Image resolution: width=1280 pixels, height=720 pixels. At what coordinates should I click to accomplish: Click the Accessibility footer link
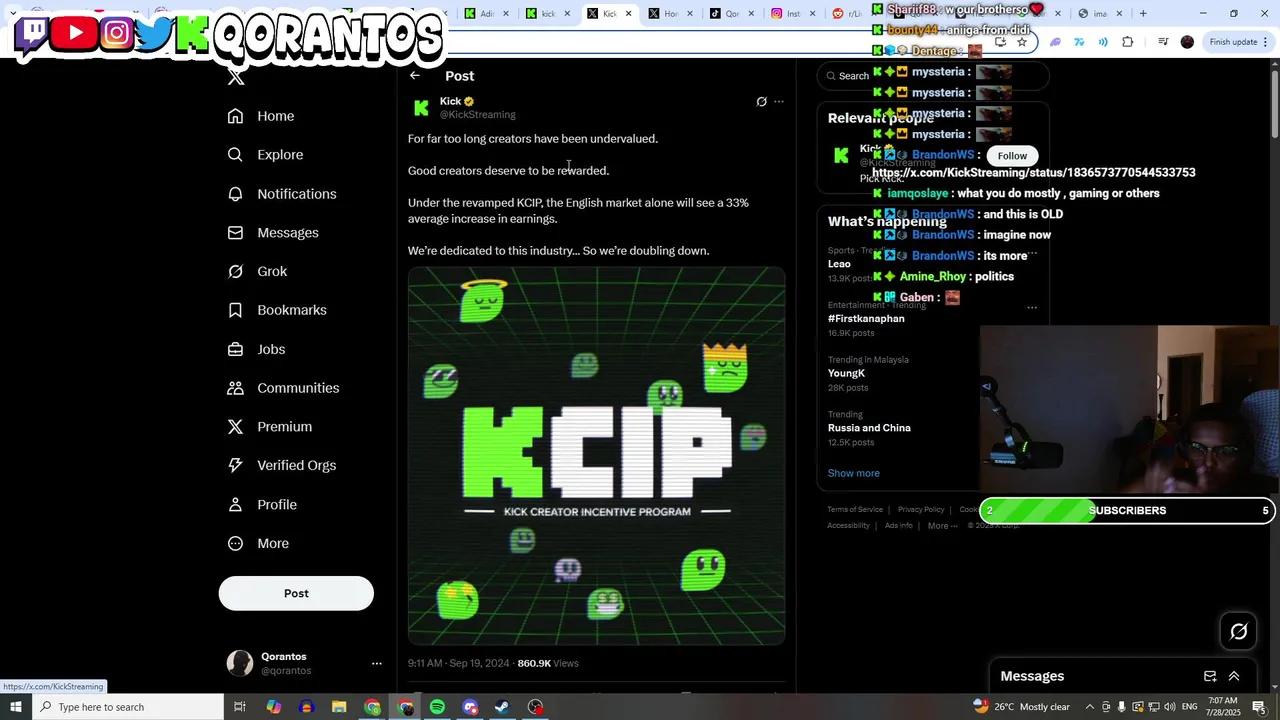click(848, 526)
